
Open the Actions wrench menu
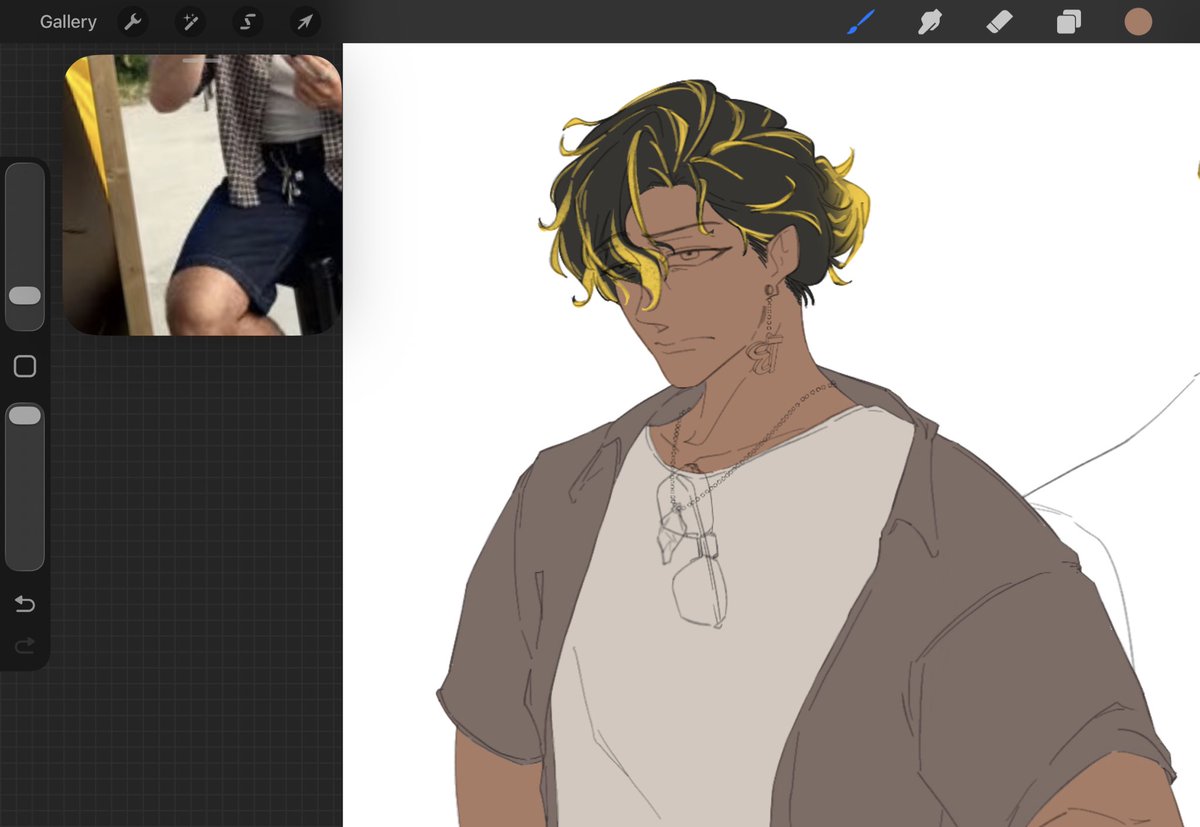coord(131,22)
